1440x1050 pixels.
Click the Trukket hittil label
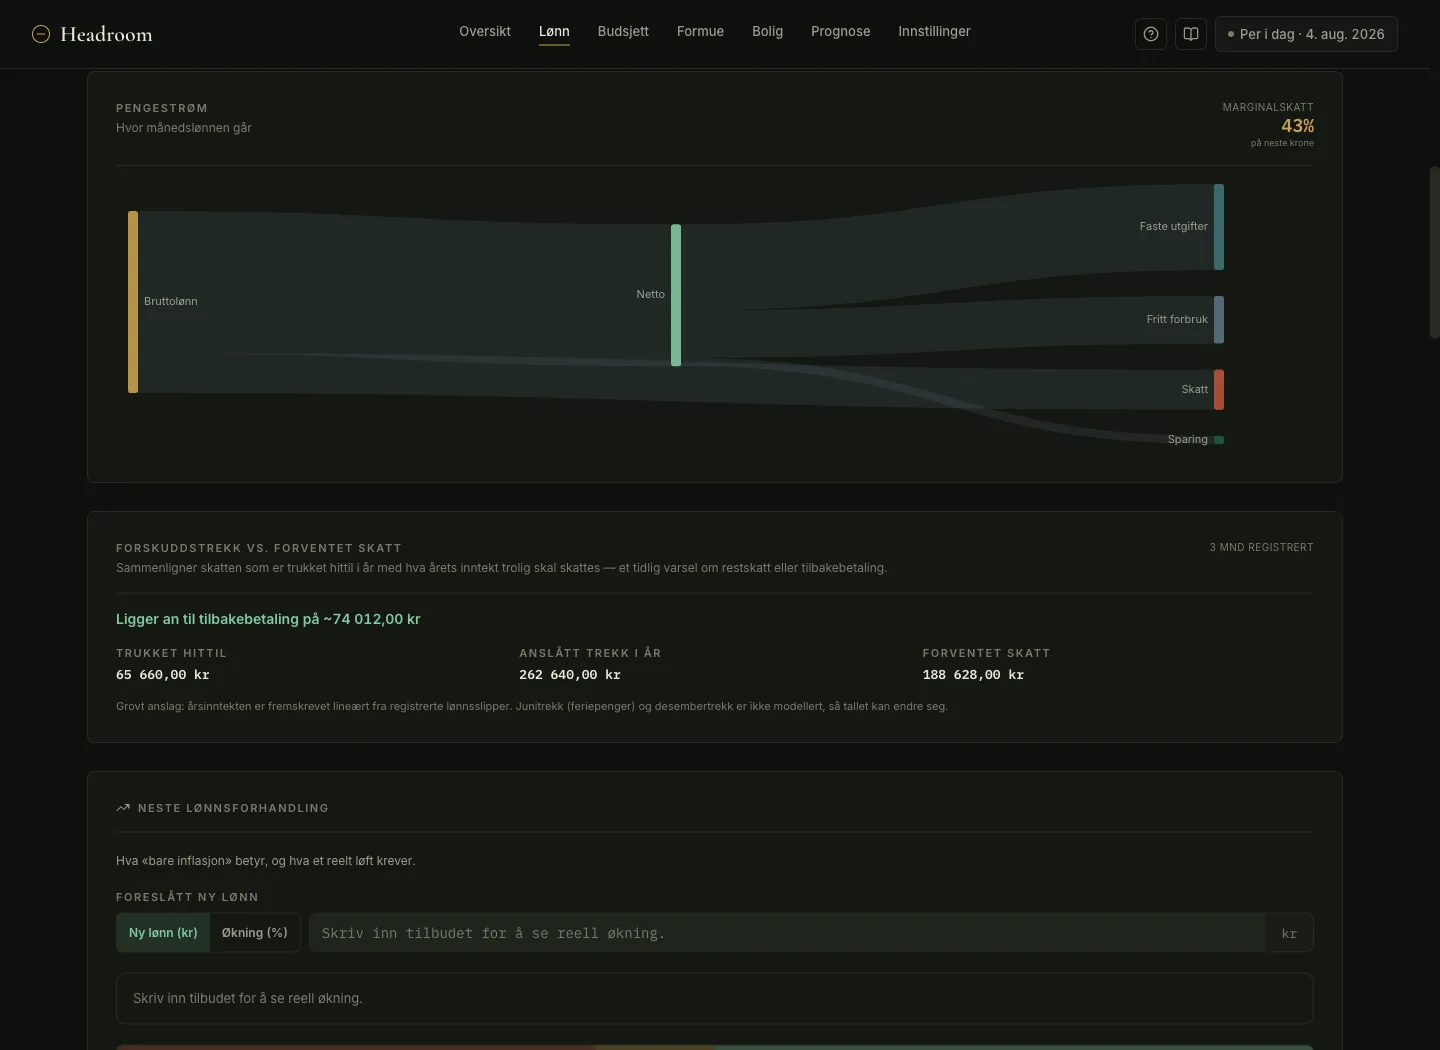(x=171, y=653)
